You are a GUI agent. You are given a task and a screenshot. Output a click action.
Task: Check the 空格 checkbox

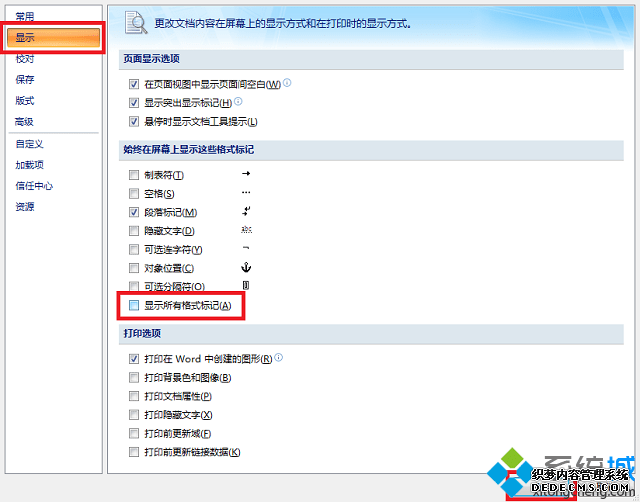pyautogui.click(x=134, y=194)
